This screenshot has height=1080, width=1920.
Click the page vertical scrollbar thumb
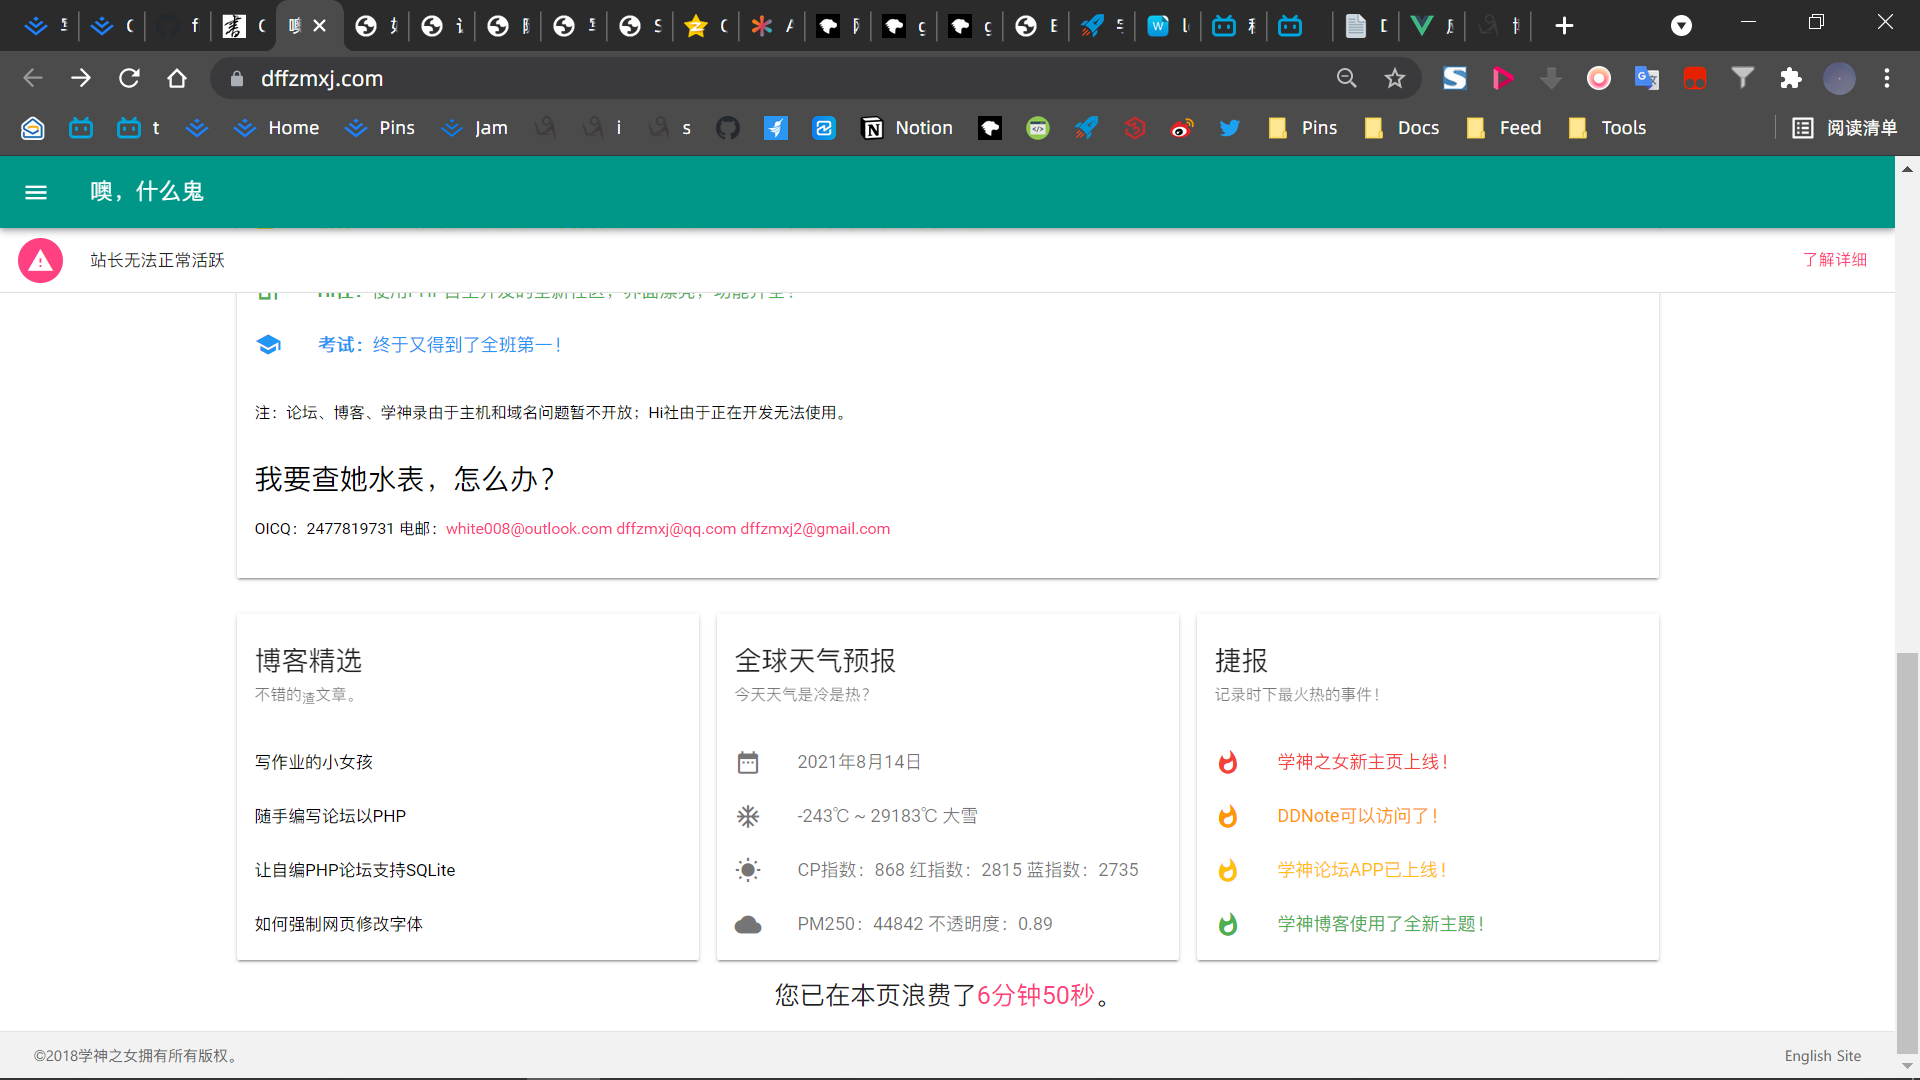pos(1907,850)
